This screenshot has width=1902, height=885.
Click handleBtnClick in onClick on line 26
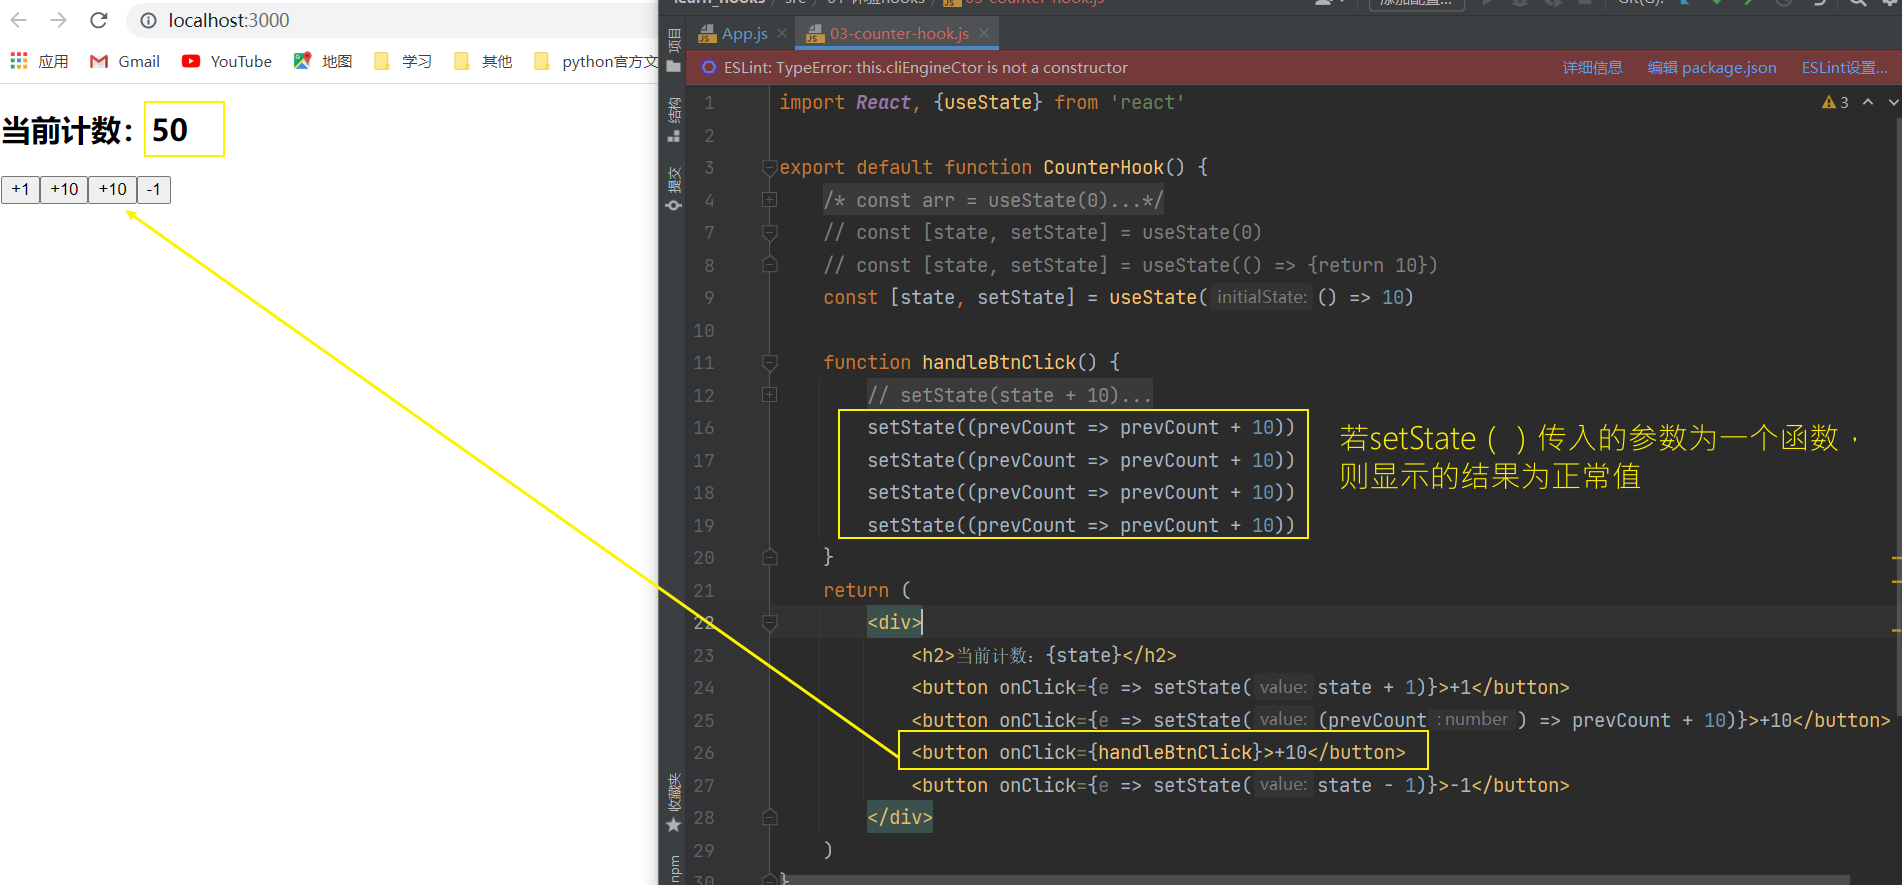(x=1175, y=752)
